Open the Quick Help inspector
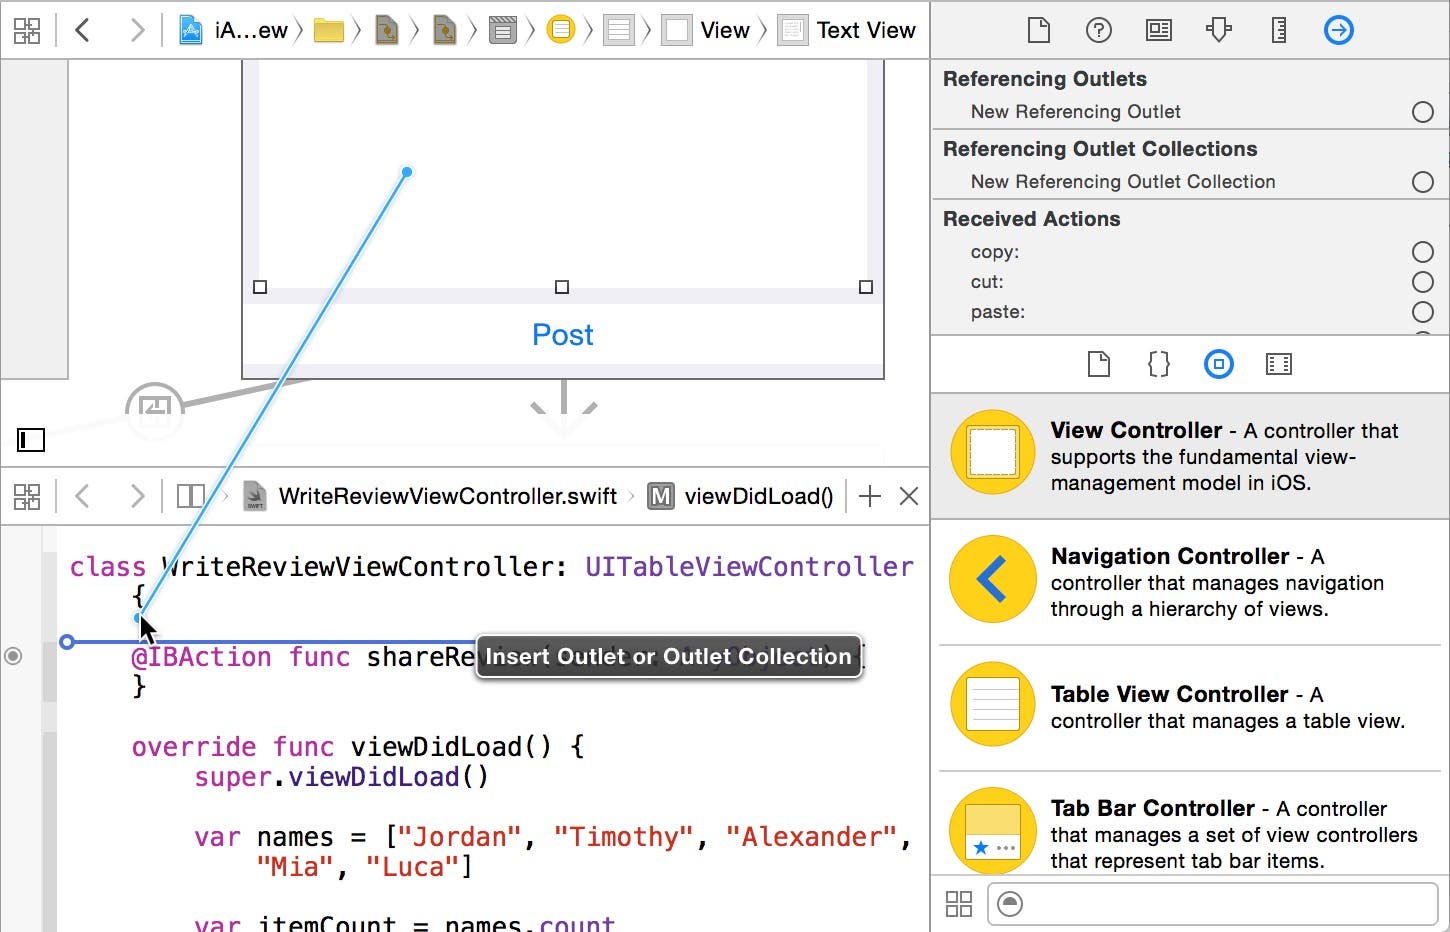This screenshot has width=1450, height=932. pyautogui.click(x=1098, y=30)
